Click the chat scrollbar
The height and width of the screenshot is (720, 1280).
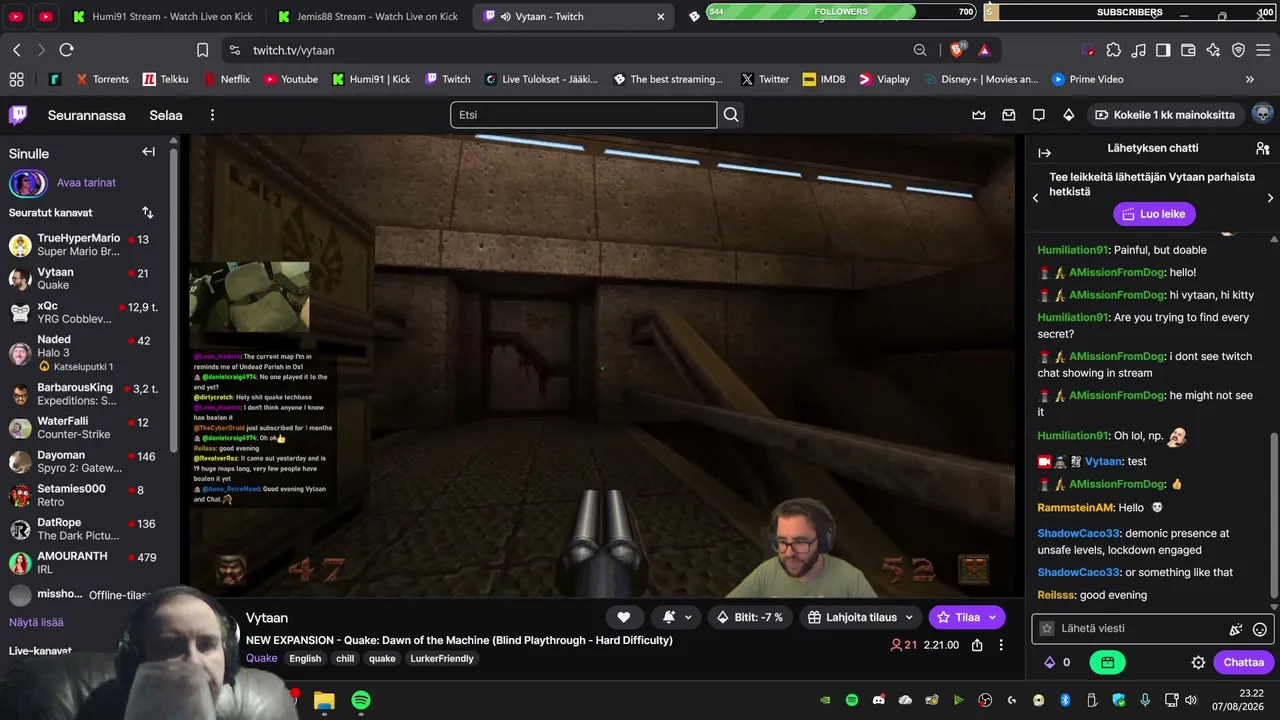[x=1274, y=517]
